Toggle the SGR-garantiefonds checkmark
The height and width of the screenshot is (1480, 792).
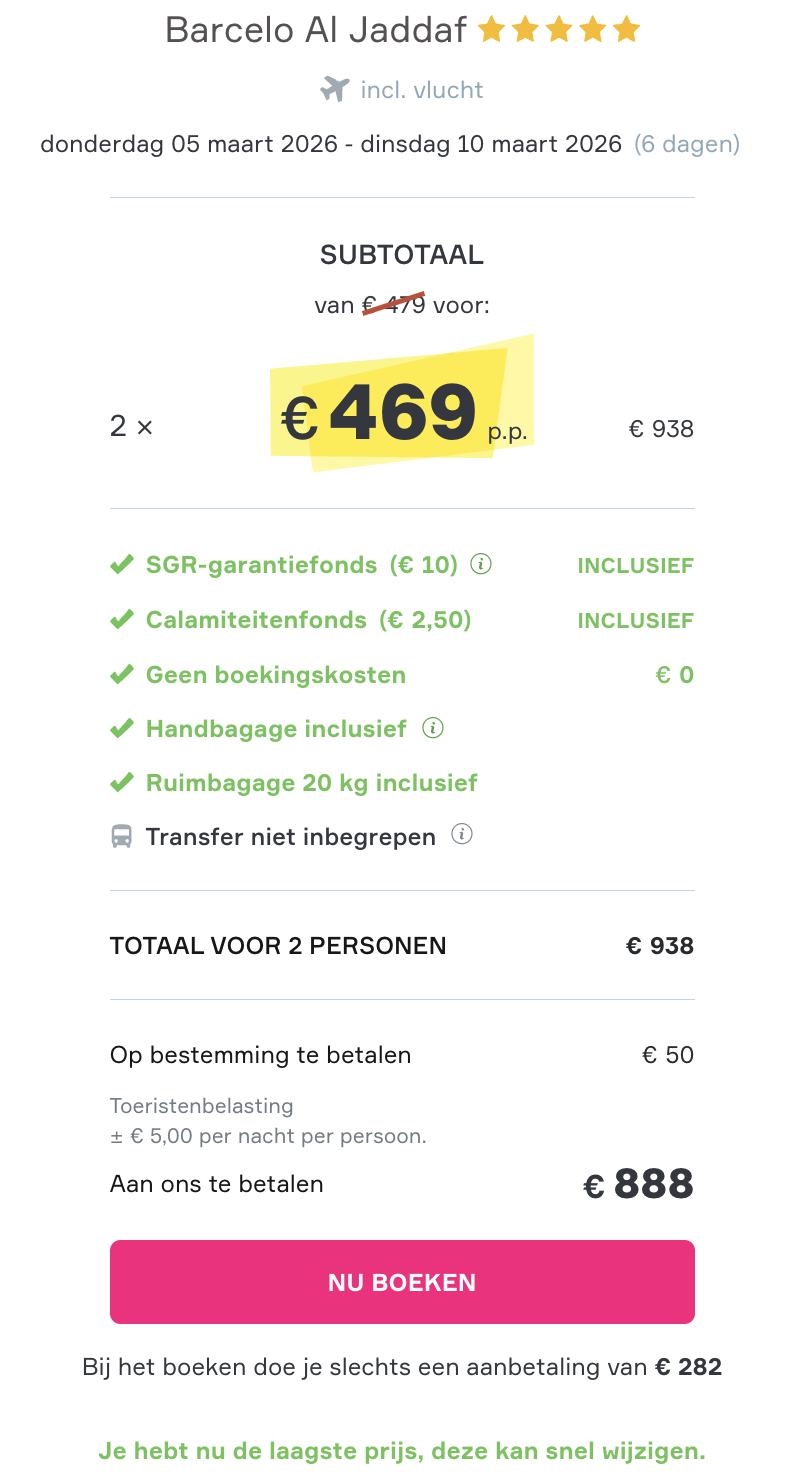(122, 564)
